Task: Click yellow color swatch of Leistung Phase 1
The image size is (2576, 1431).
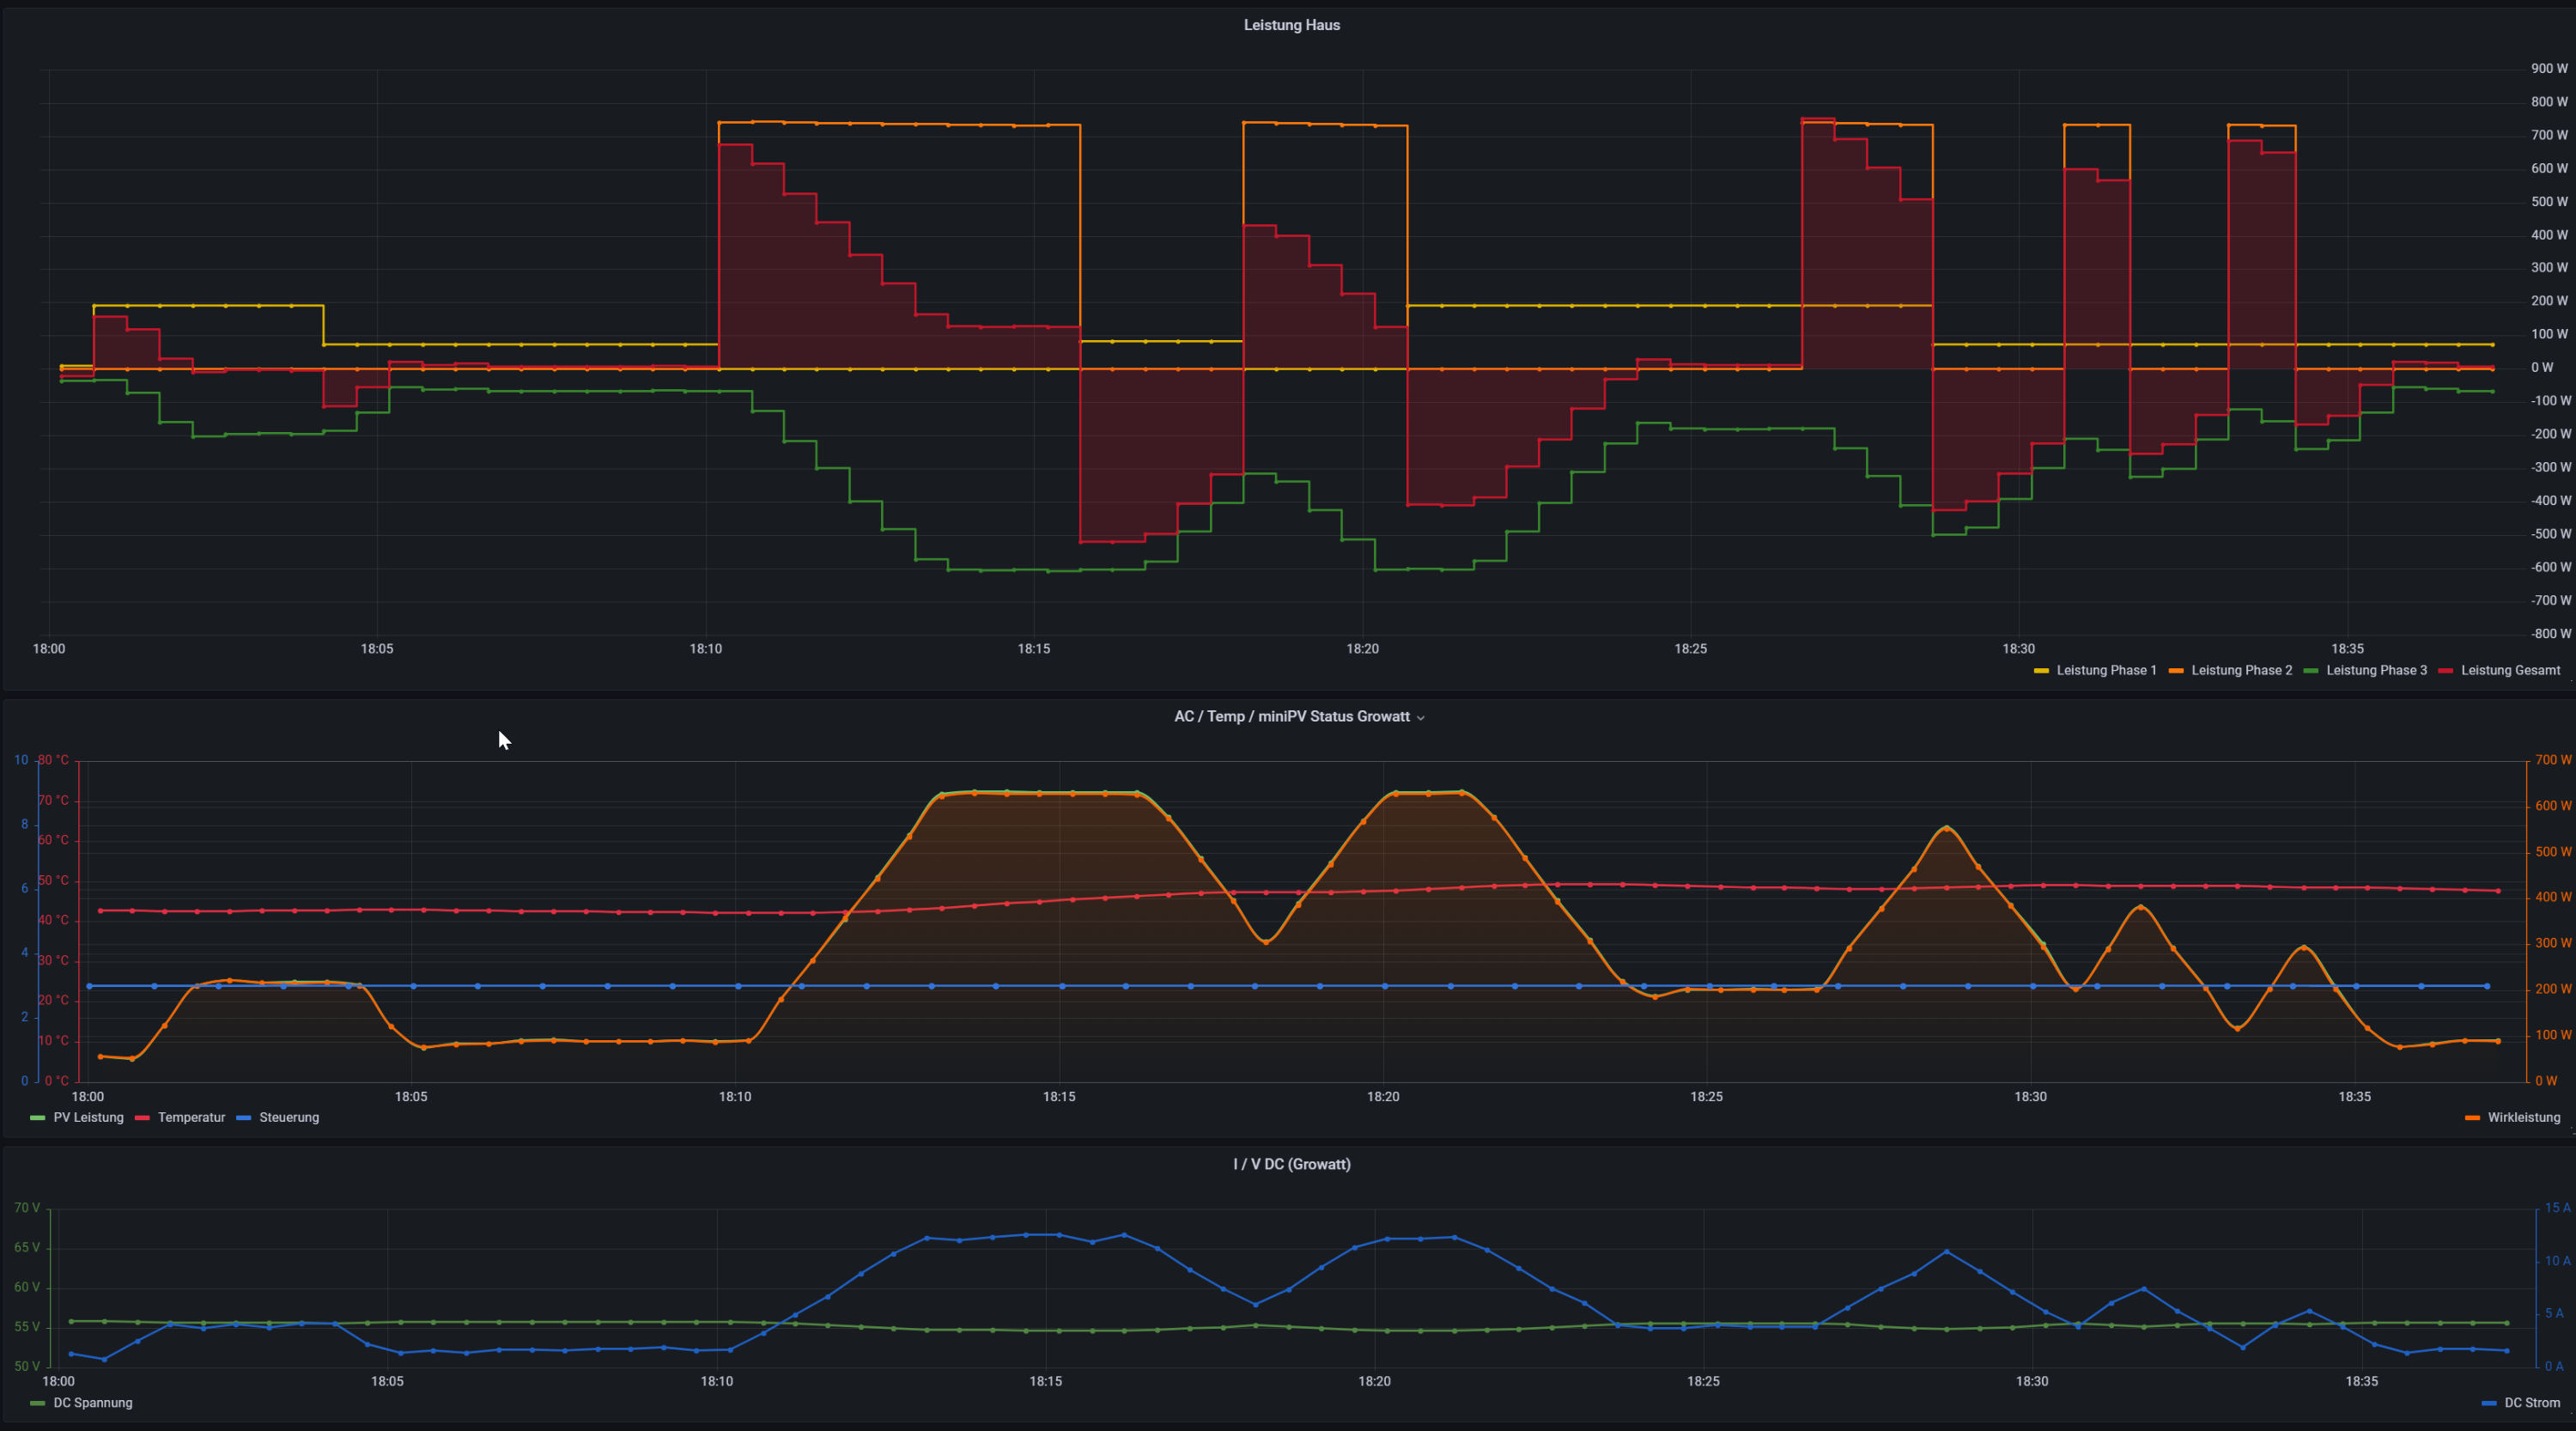Action: [x=2041, y=671]
